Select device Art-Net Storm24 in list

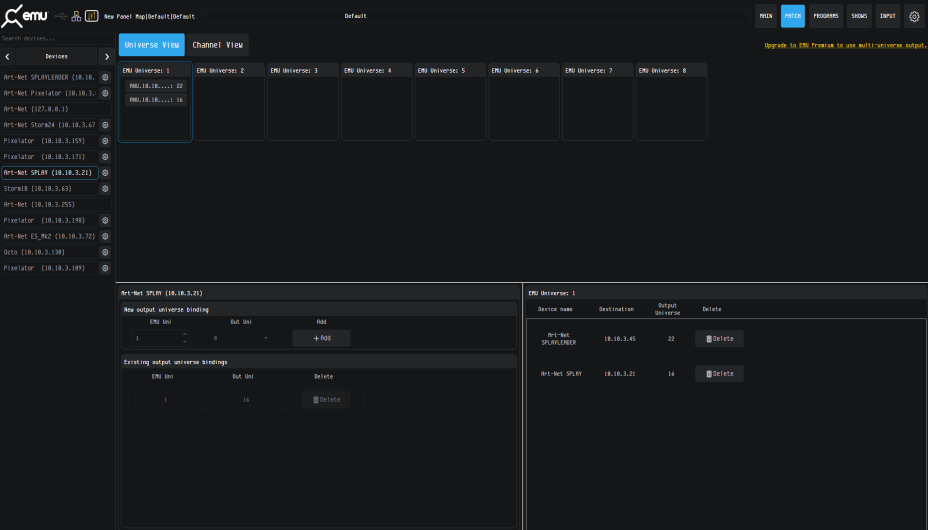(50, 125)
